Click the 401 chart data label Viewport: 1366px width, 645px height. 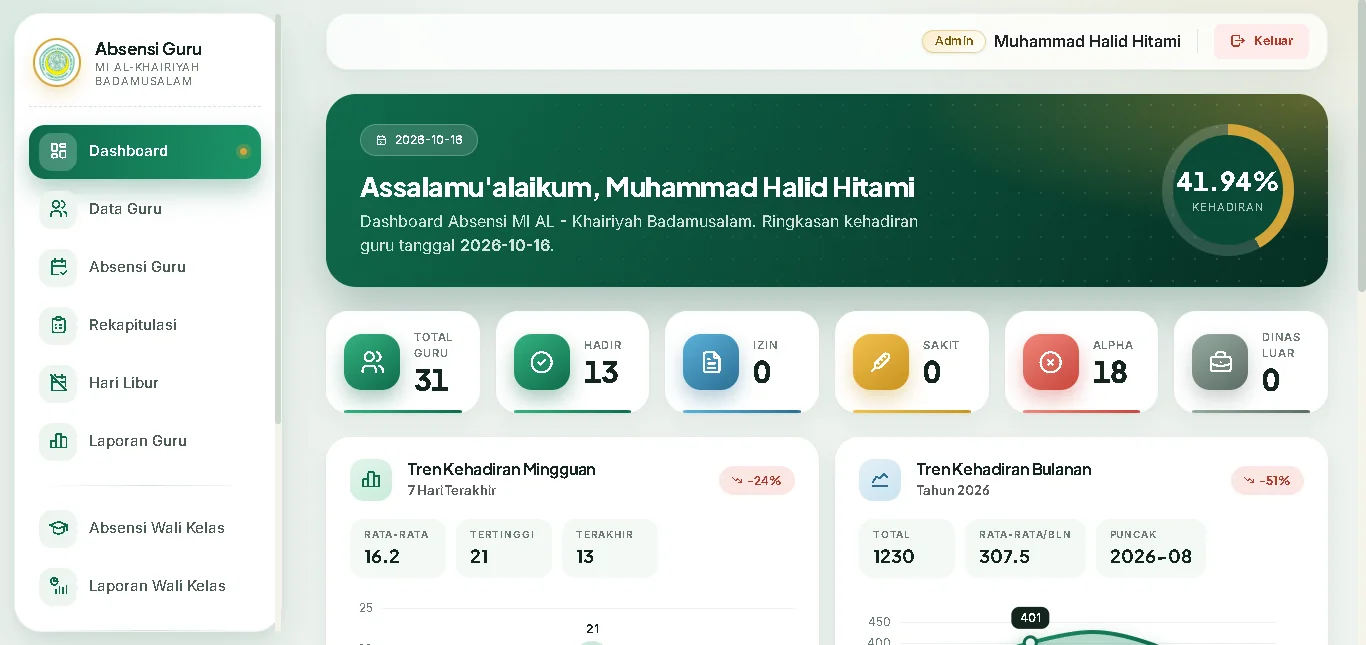click(1031, 618)
